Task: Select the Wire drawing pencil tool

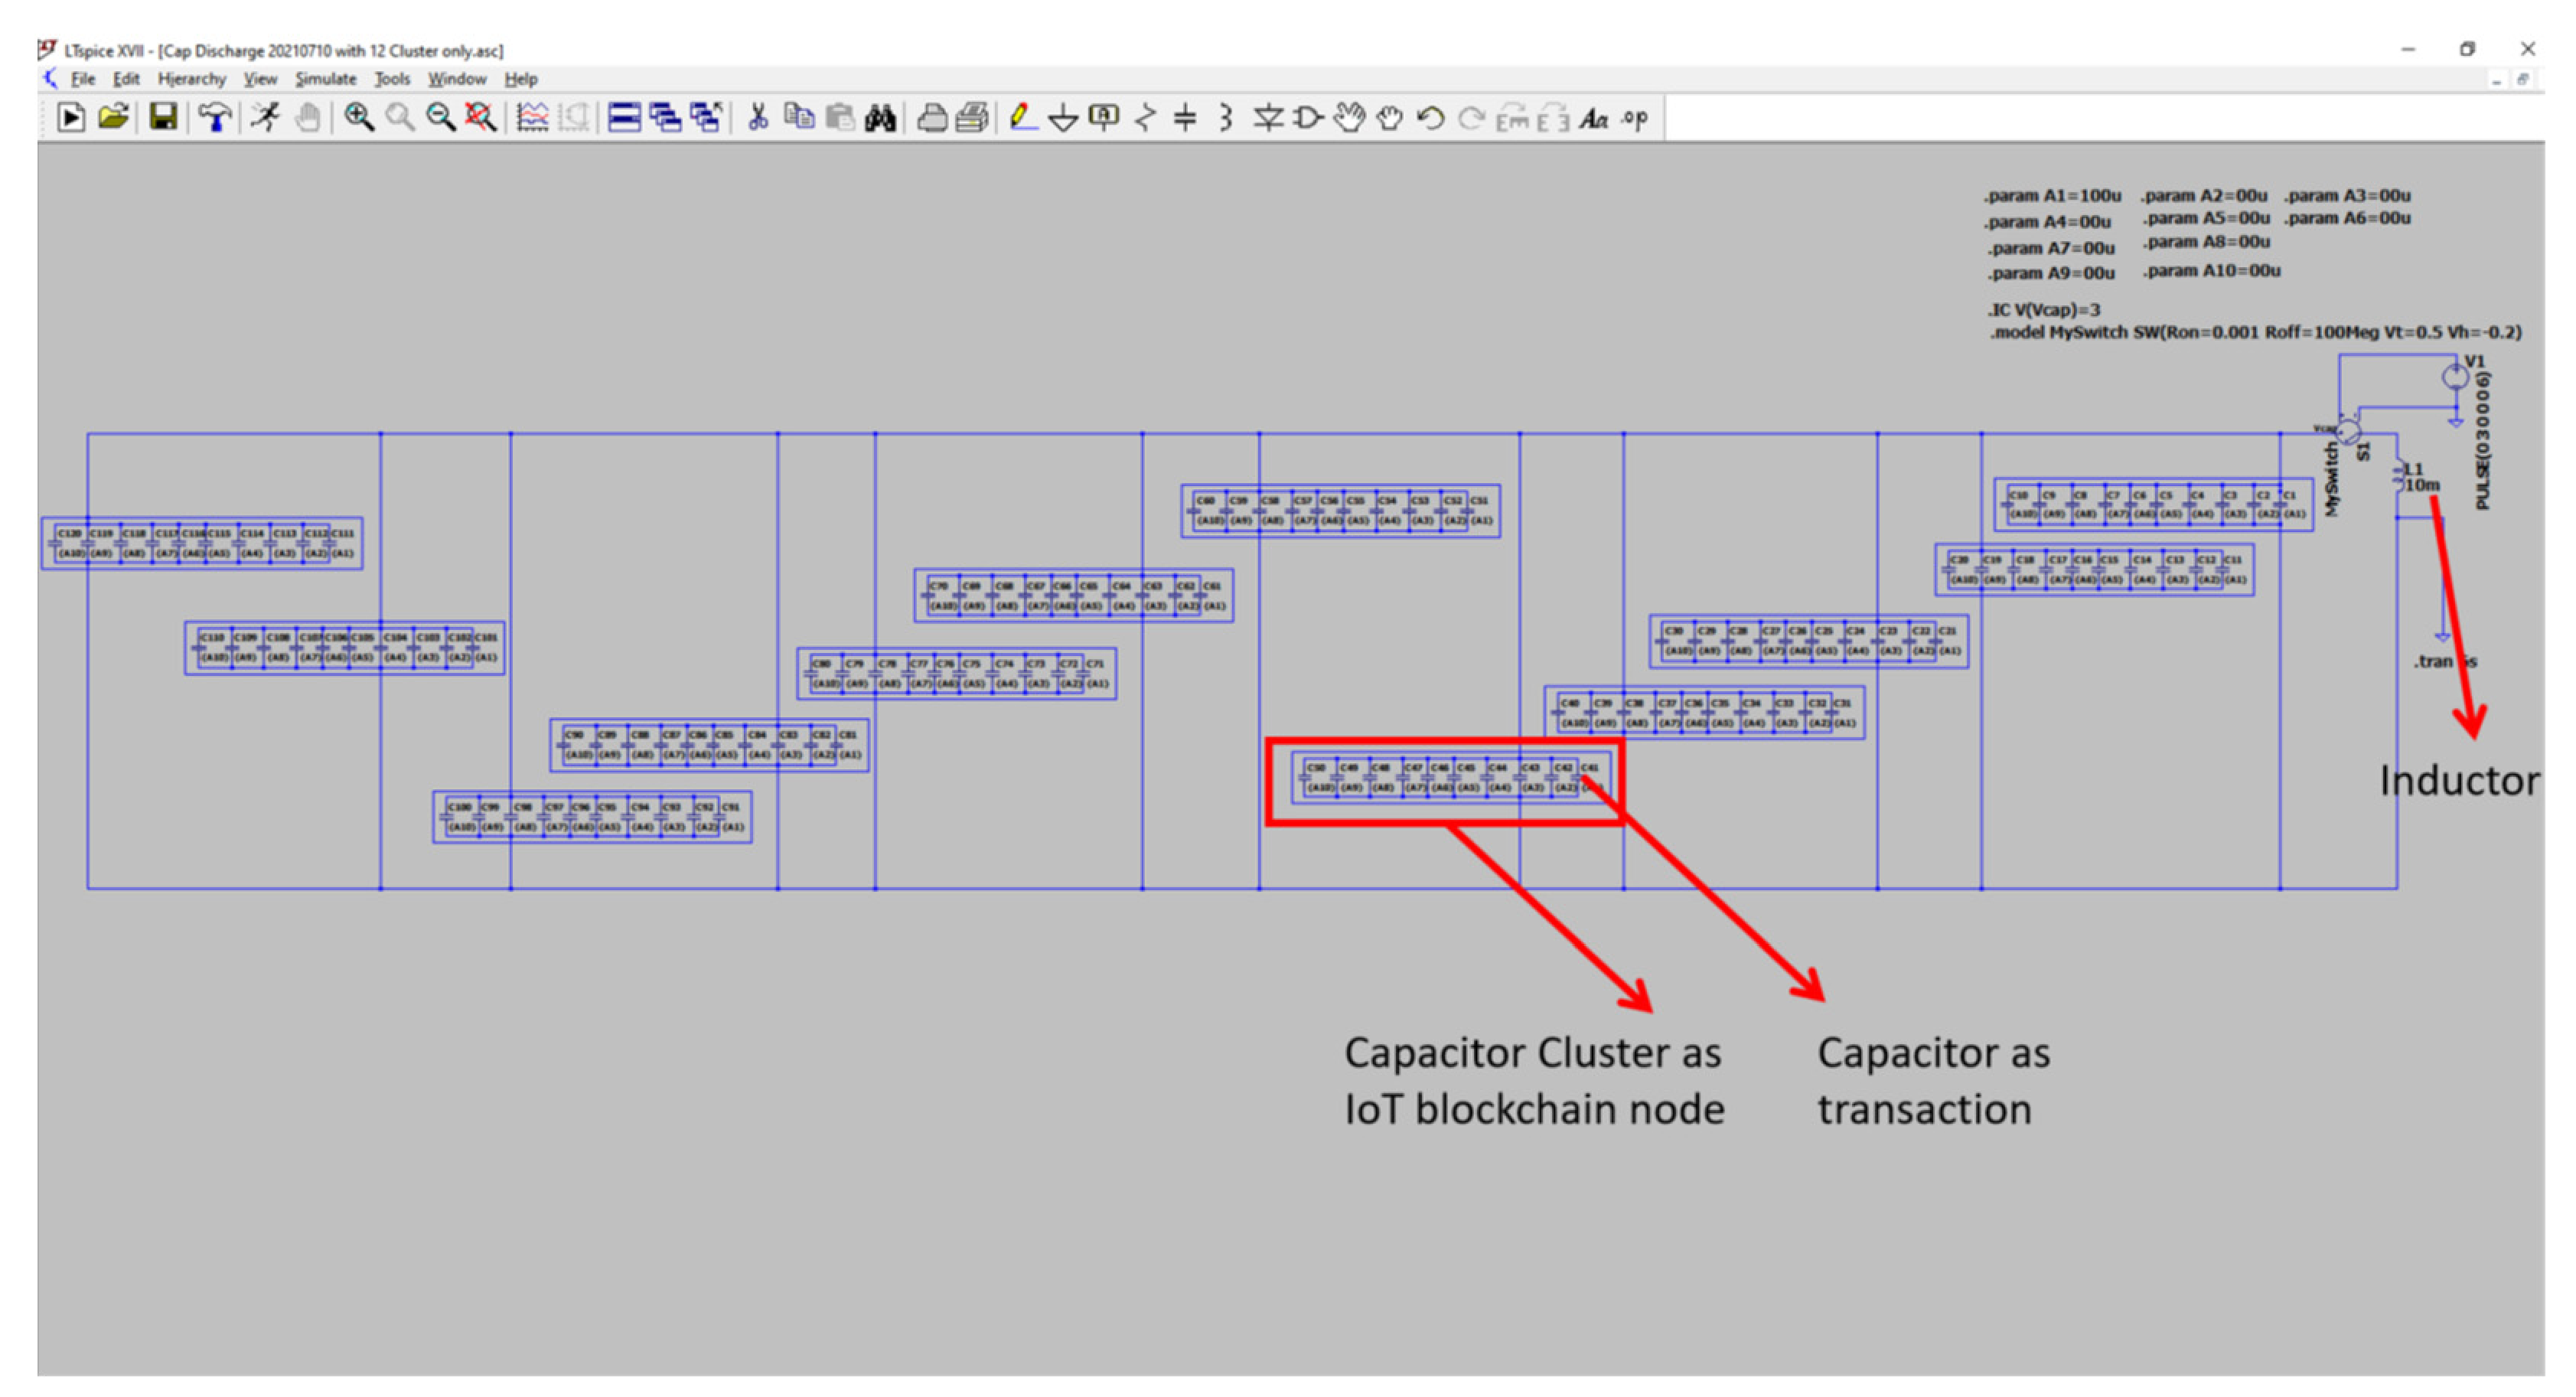Action: [x=1021, y=118]
